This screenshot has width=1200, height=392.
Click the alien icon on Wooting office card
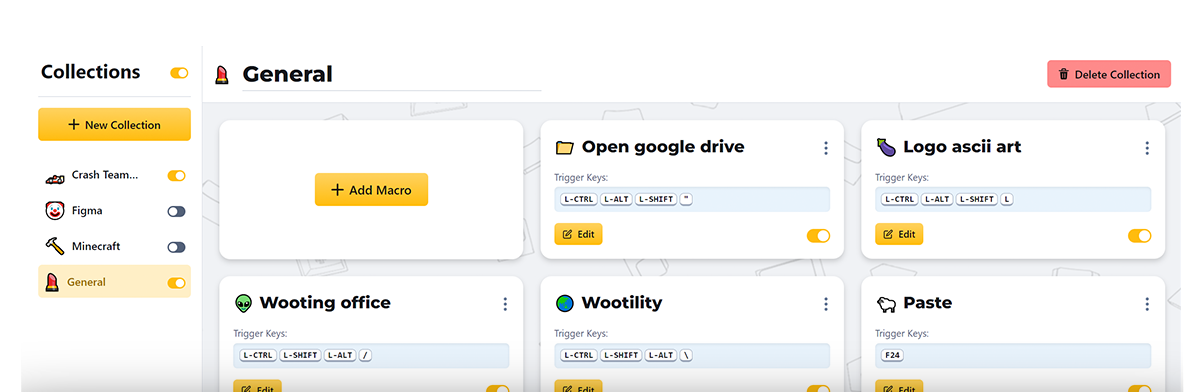click(243, 303)
